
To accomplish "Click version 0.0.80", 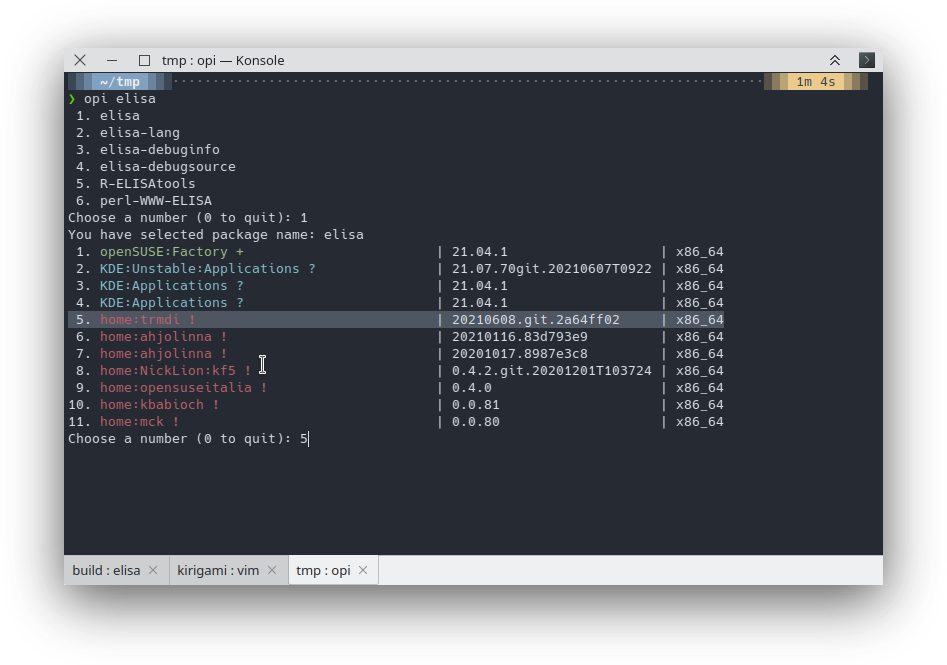I will click(475, 422).
